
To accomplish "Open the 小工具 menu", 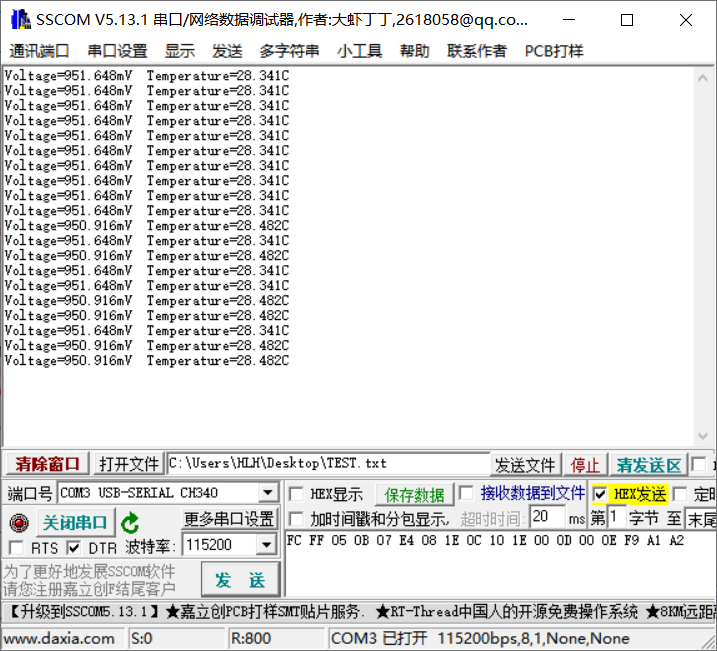I will click(x=358, y=51).
